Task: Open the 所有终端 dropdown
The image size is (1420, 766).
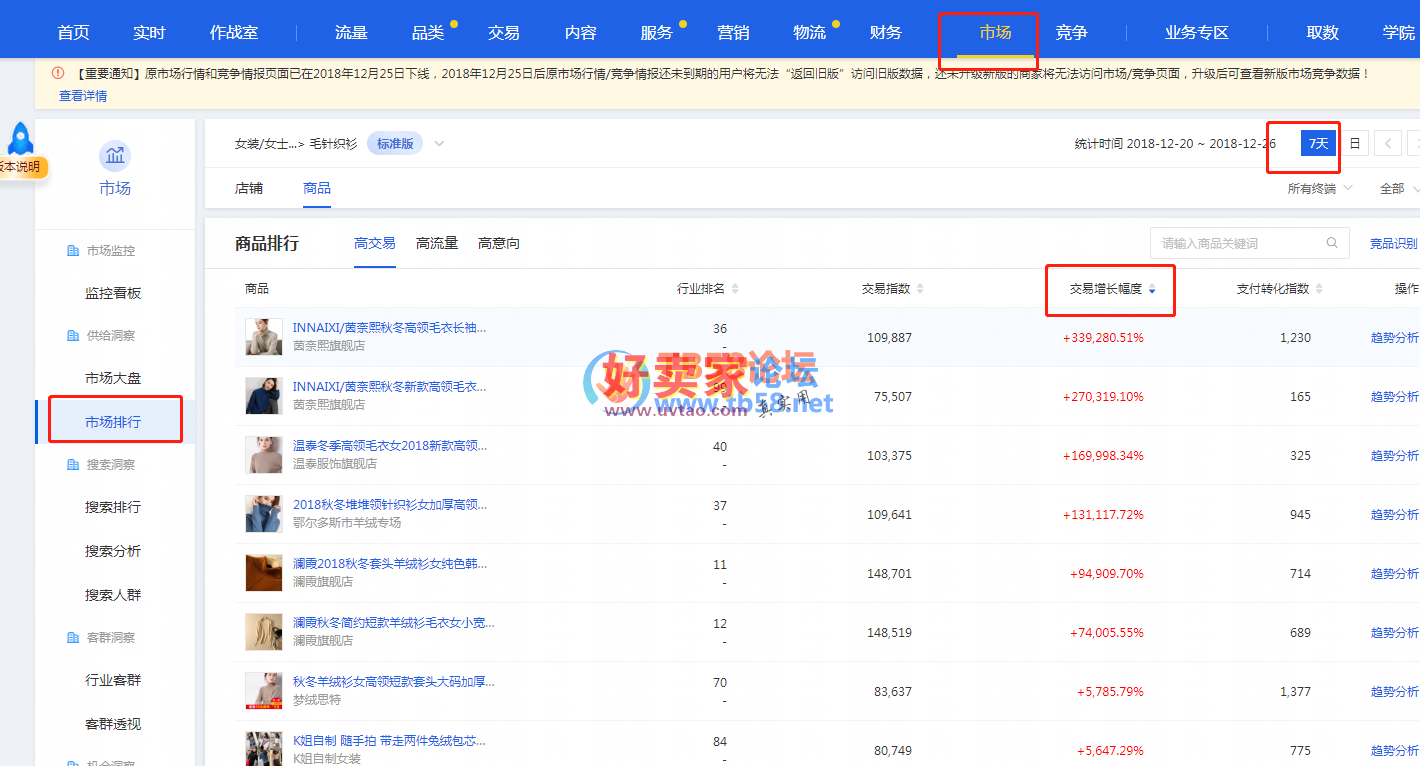Action: tap(1319, 188)
